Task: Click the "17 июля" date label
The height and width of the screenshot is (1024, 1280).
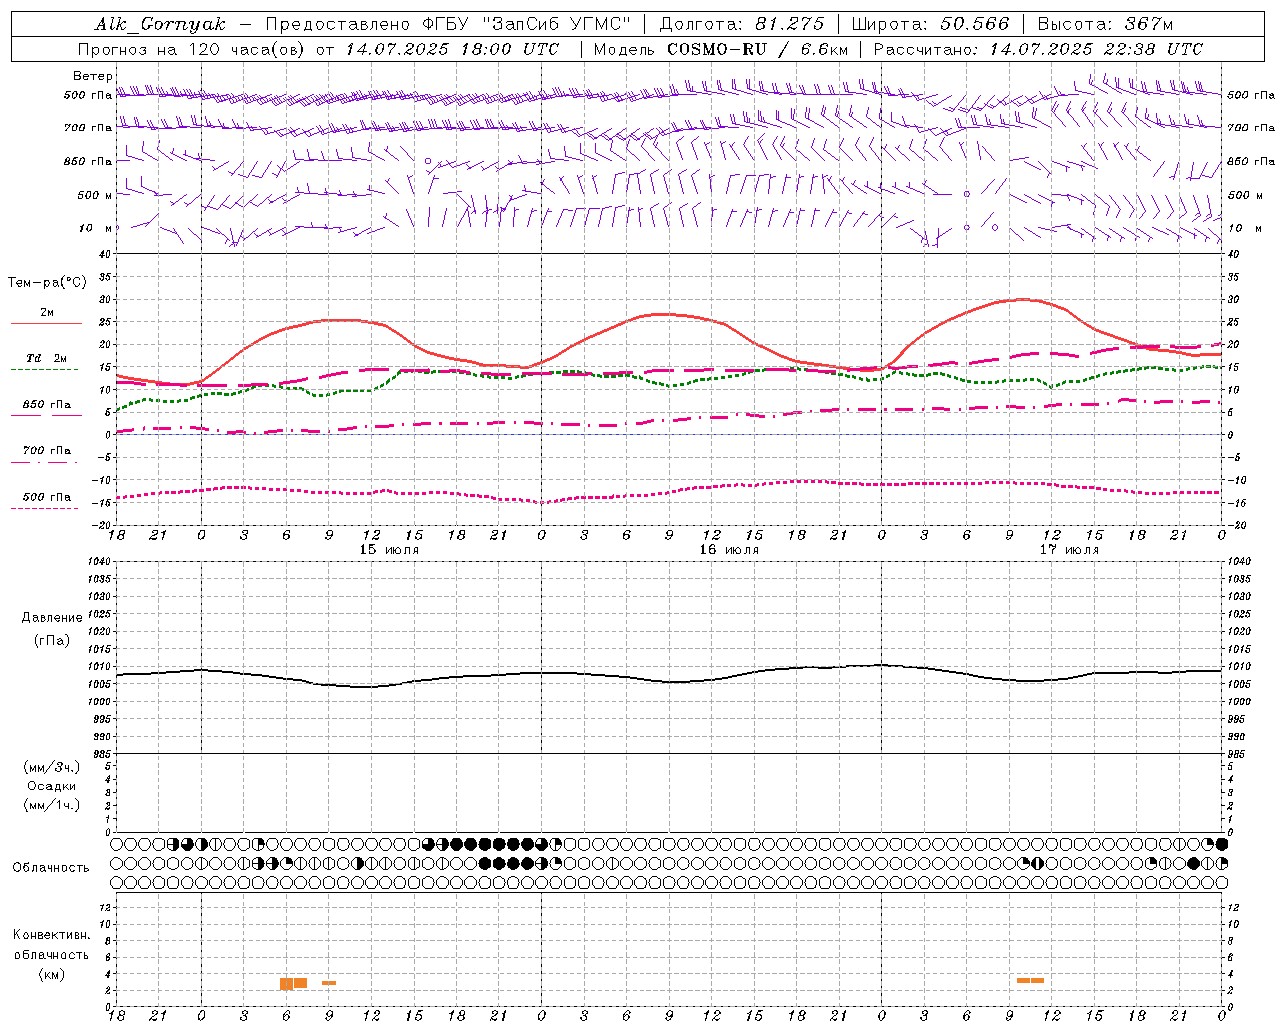Action: pyautogui.click(x=1069, y=550)
